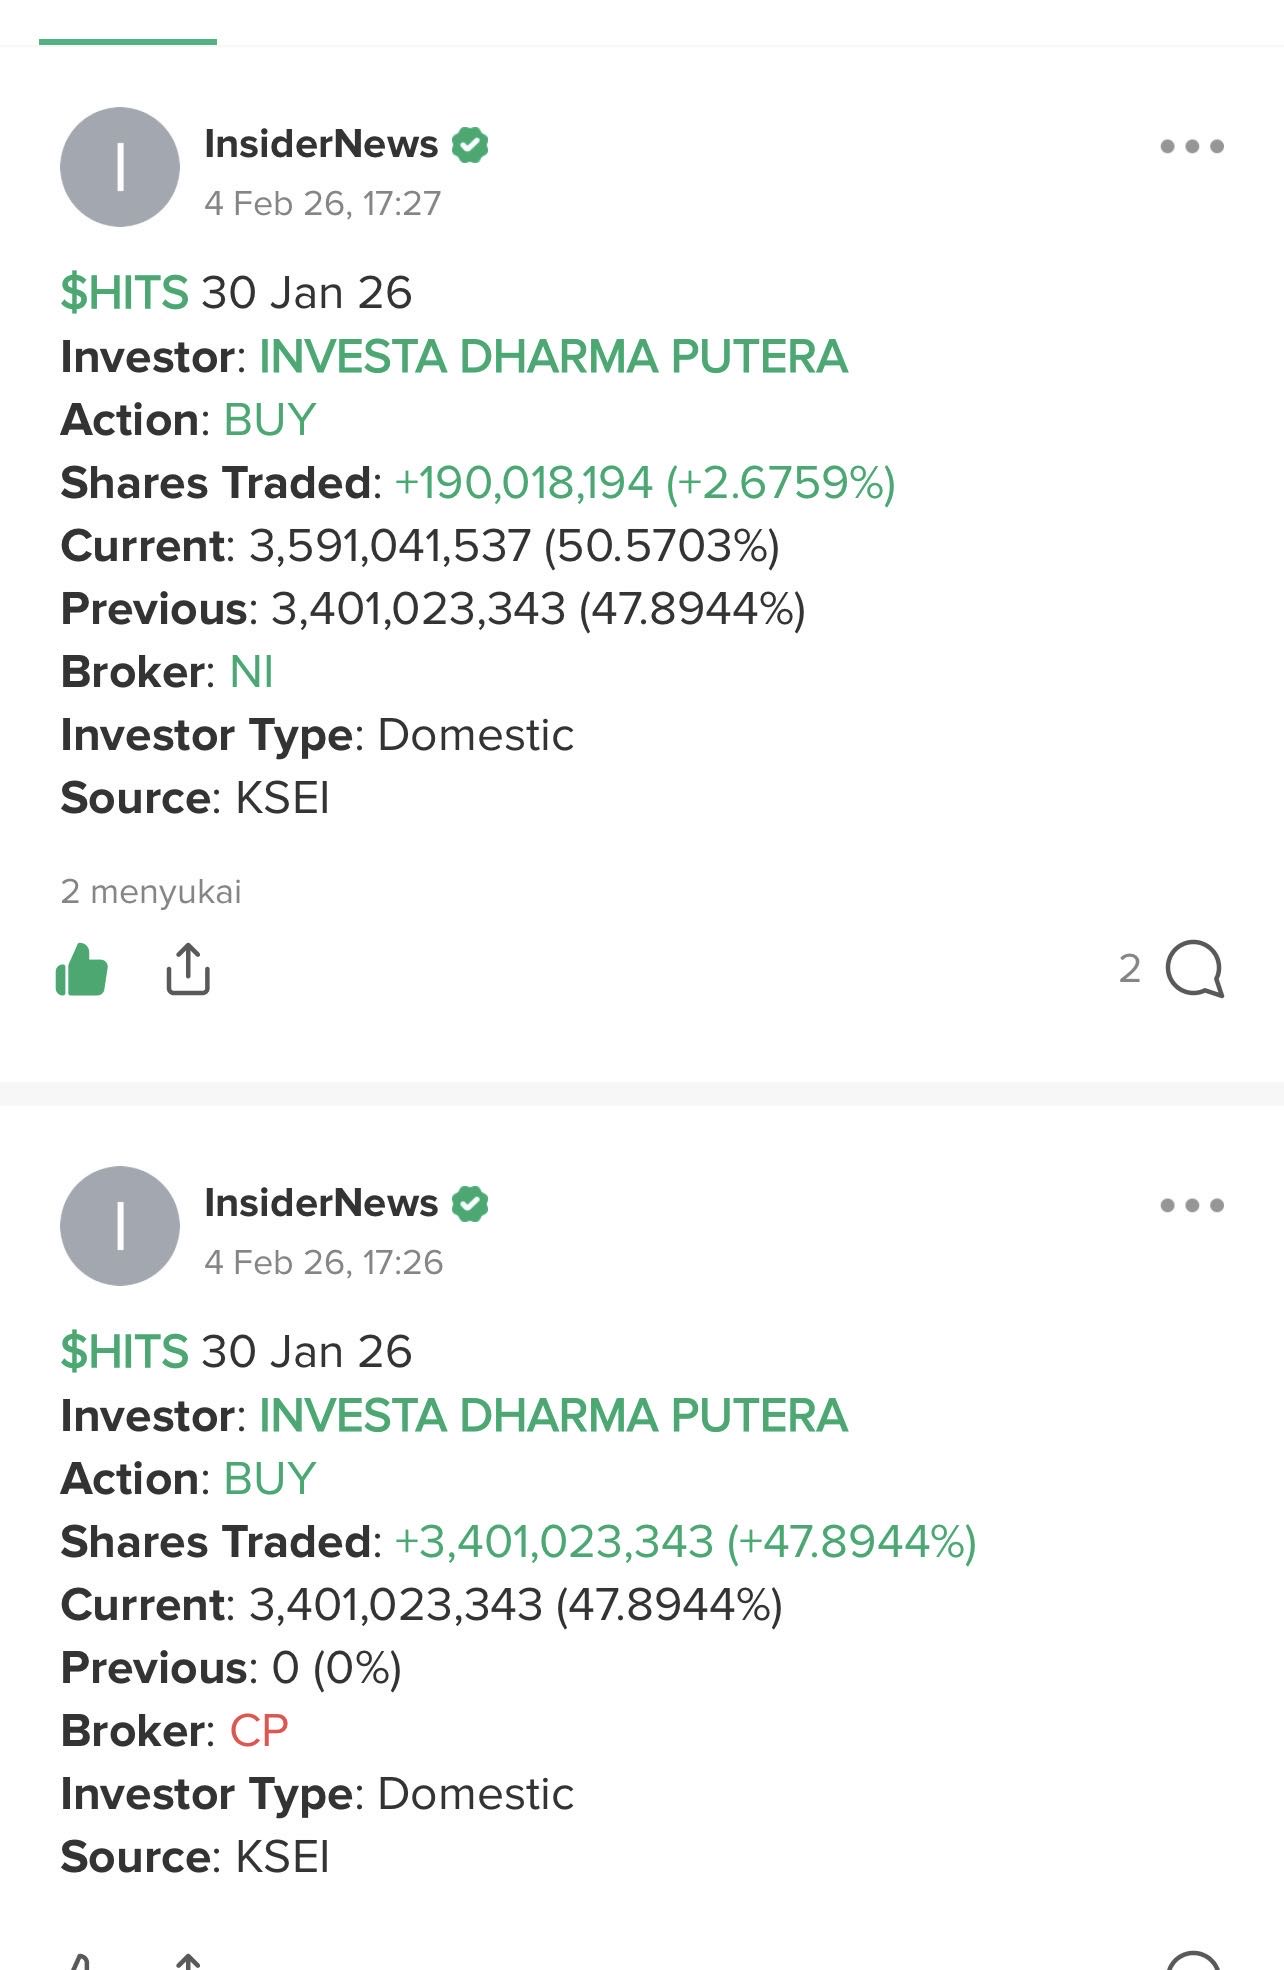Open INVESTA DHARMA PUTERA in second post
1284x1970 pixels.
click(553, 1416)
